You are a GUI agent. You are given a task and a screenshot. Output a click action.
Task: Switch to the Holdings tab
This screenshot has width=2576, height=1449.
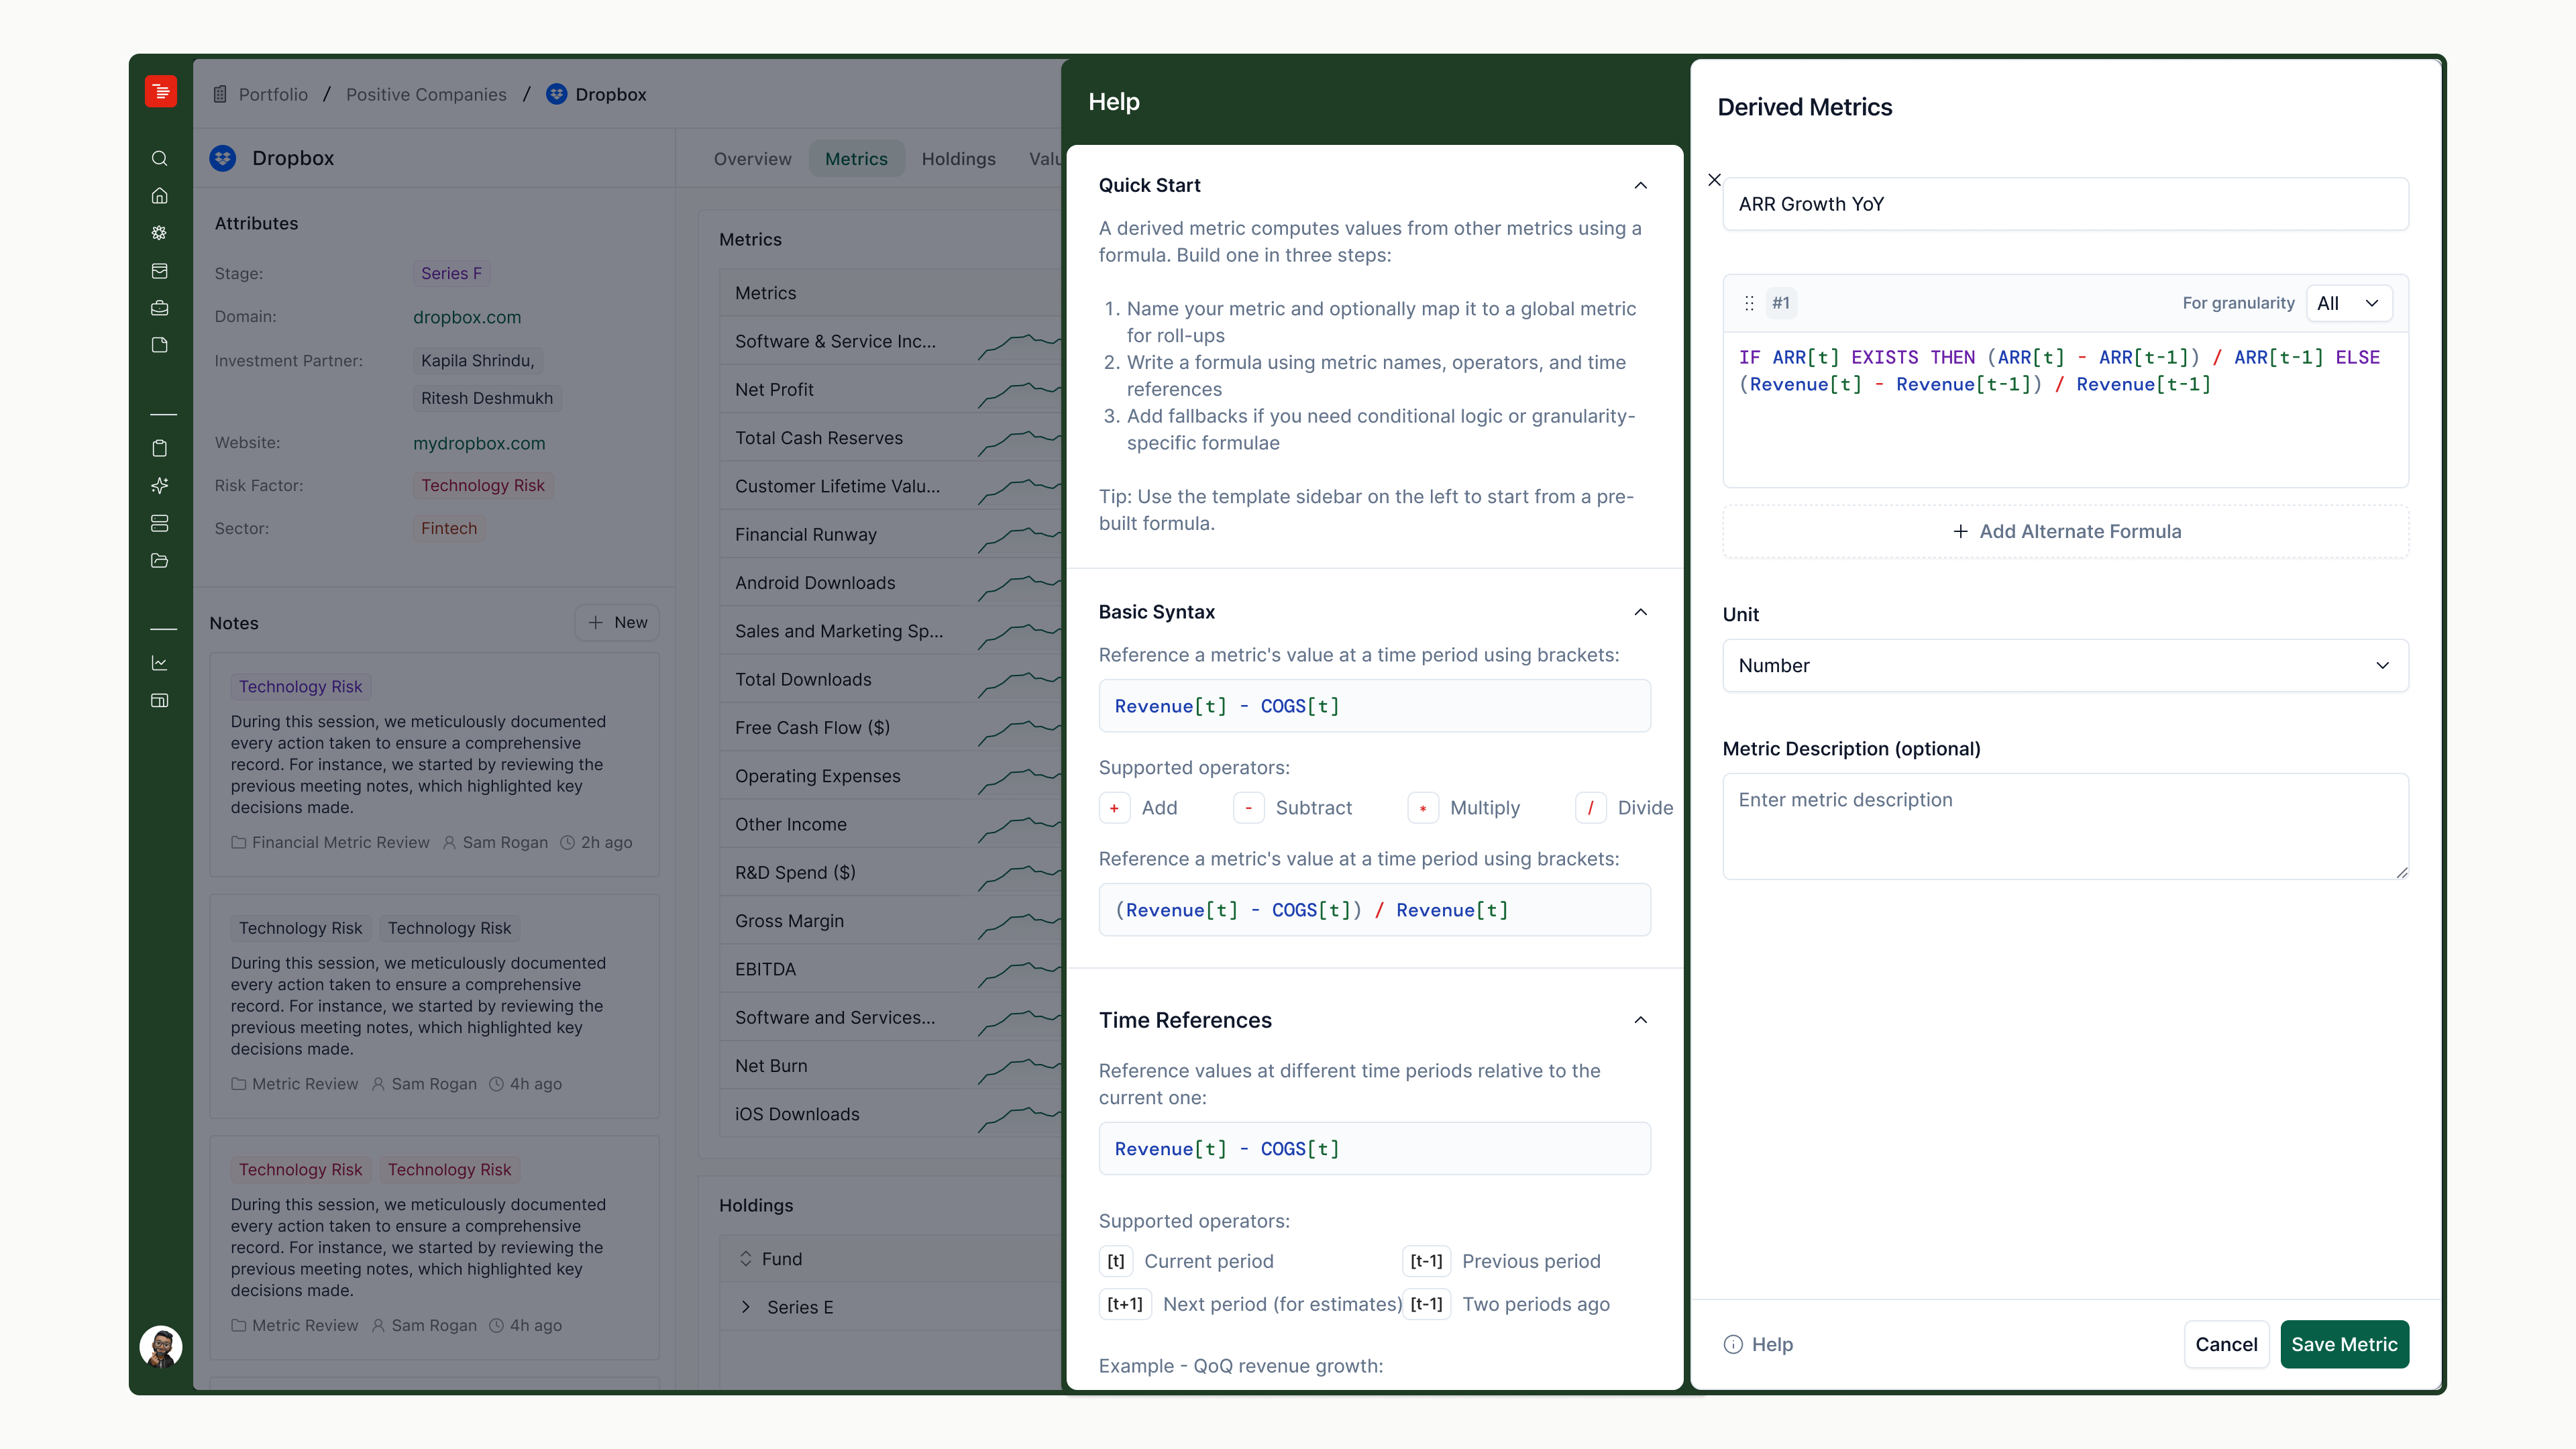coord(958,159)
